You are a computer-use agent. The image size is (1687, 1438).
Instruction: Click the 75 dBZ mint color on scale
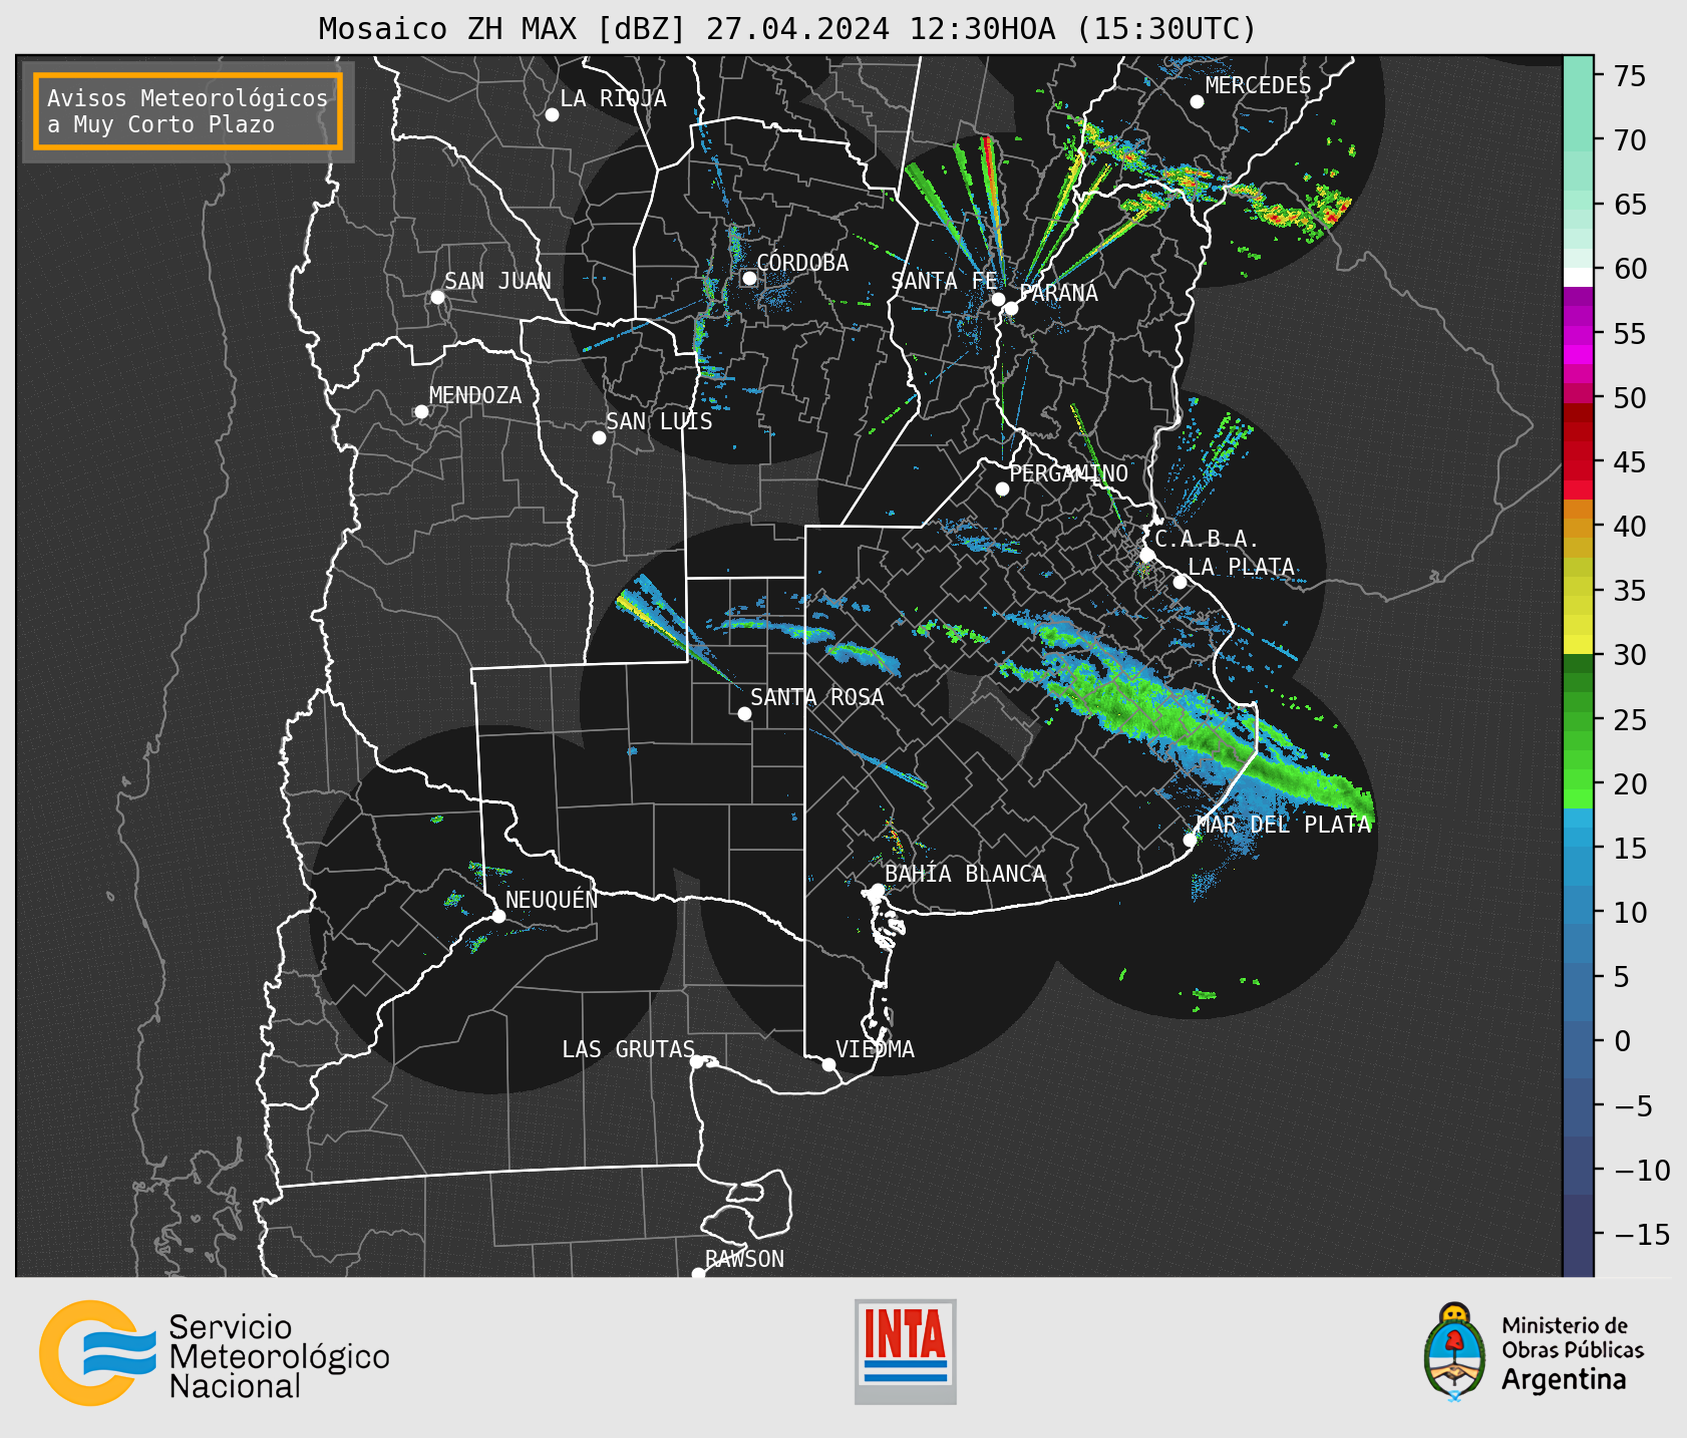pyautogui.click(x=1578, y=76)
